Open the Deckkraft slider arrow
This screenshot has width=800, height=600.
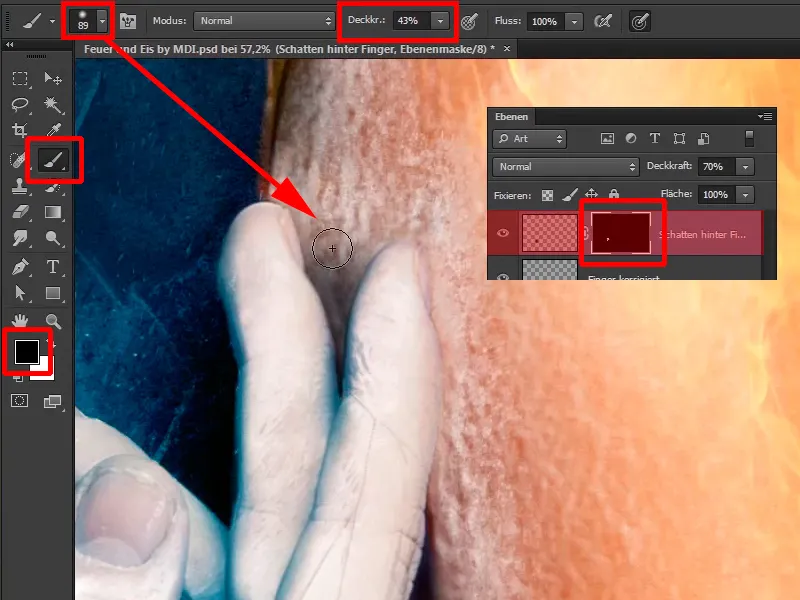(x=745, y=167)
